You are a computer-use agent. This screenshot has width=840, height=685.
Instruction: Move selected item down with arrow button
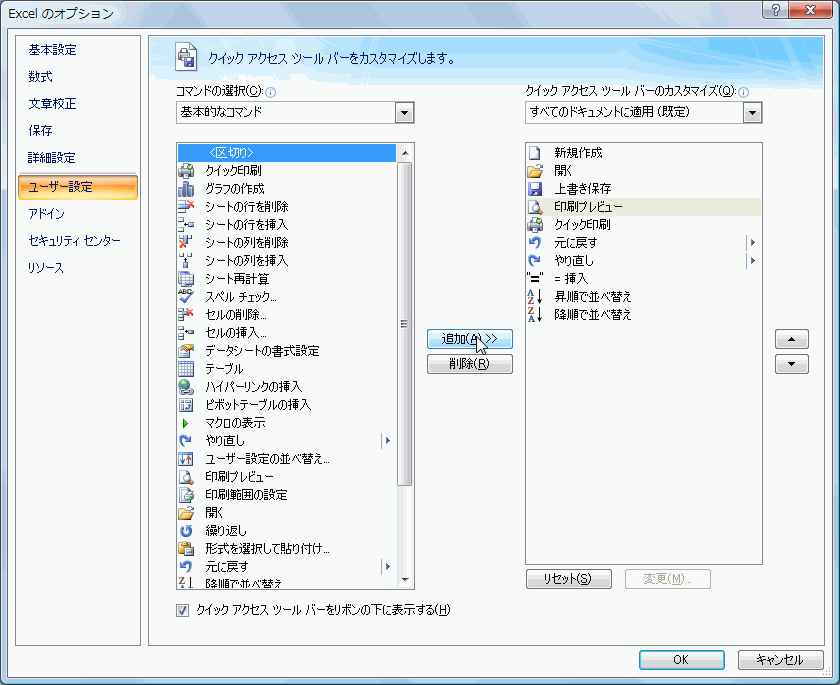pos(791,364)
